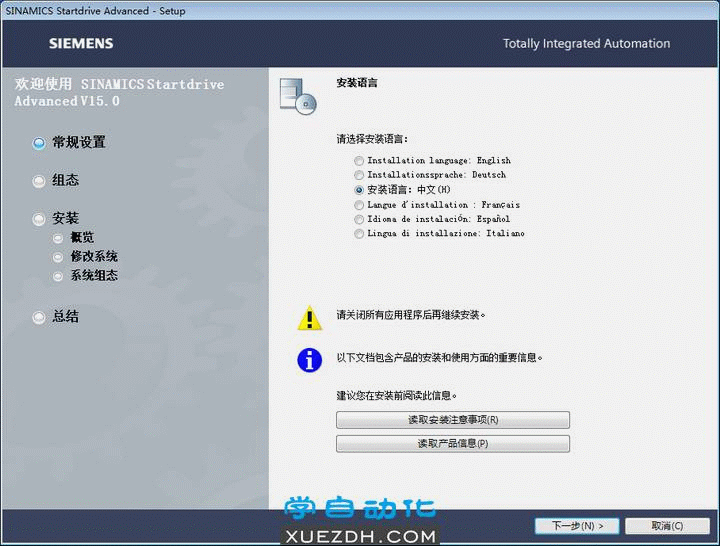
Task: Click 请选择安装语言 label text
Action: pos(372,139)
